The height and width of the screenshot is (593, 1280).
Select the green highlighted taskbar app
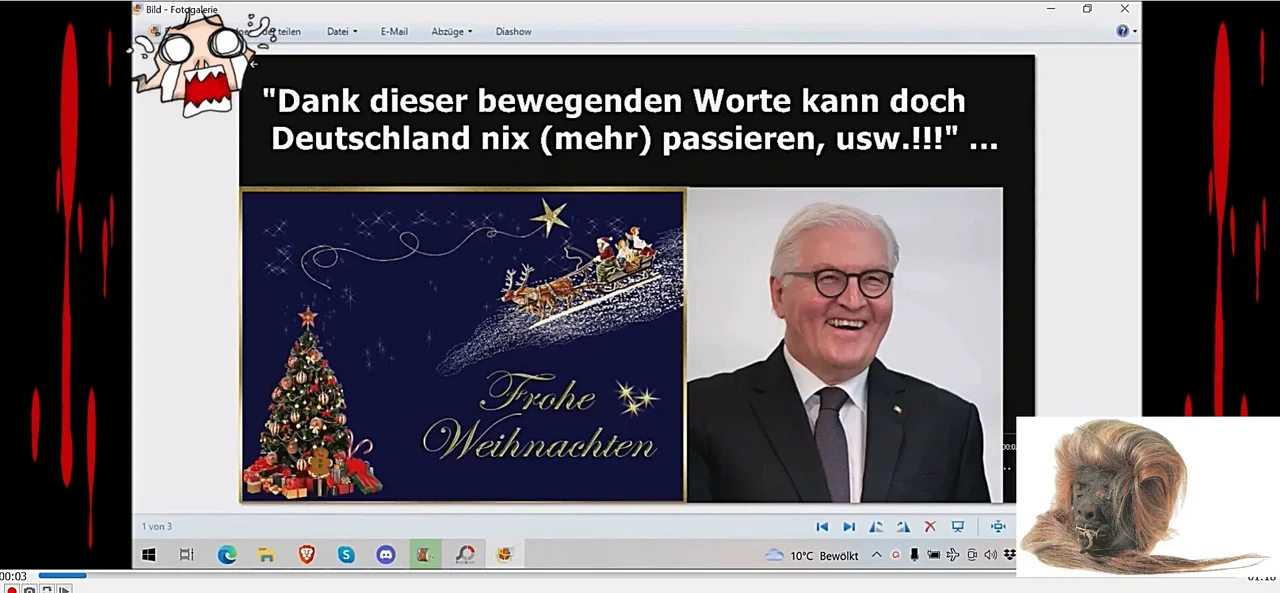[x=425, y=555]
